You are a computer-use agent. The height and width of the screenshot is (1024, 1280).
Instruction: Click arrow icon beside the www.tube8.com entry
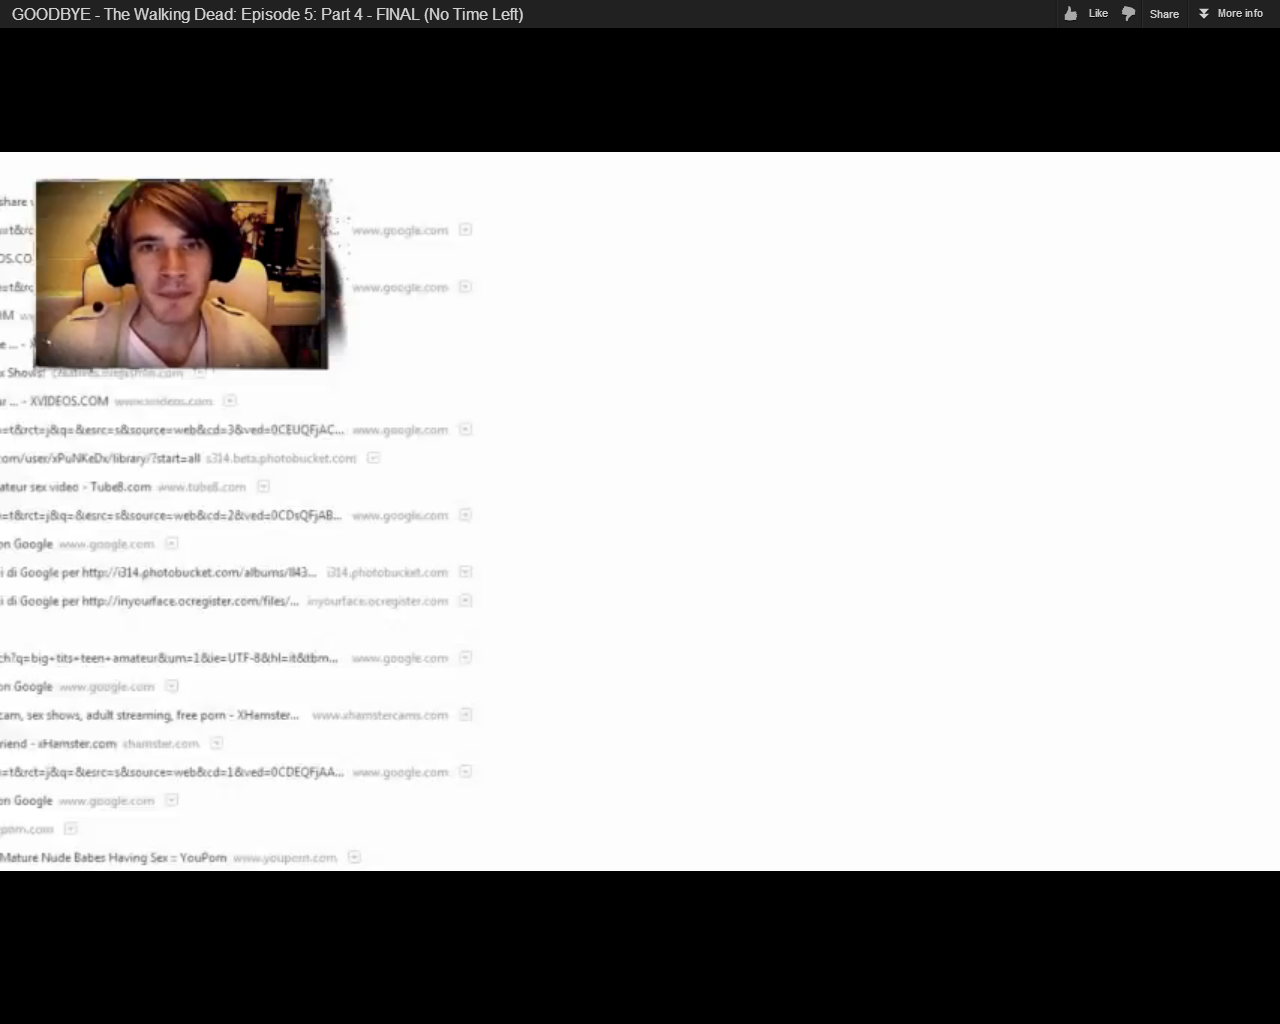(263, 487)
